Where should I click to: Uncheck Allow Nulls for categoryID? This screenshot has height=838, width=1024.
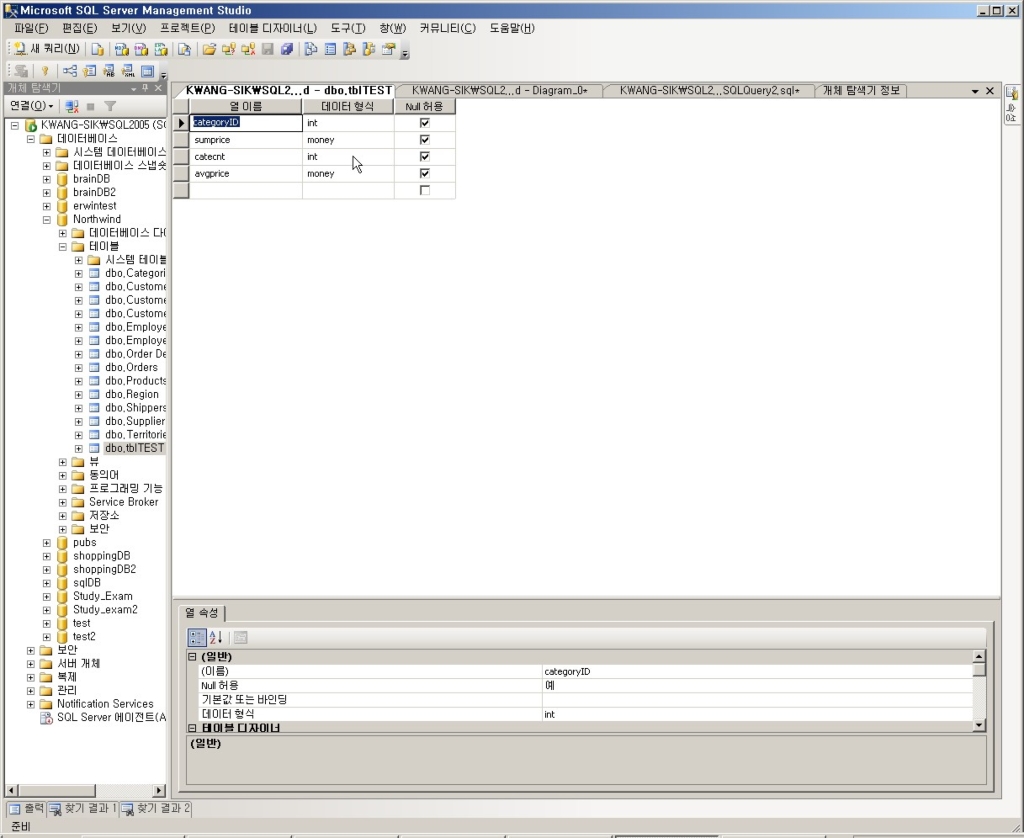click(x=424, y=123)
